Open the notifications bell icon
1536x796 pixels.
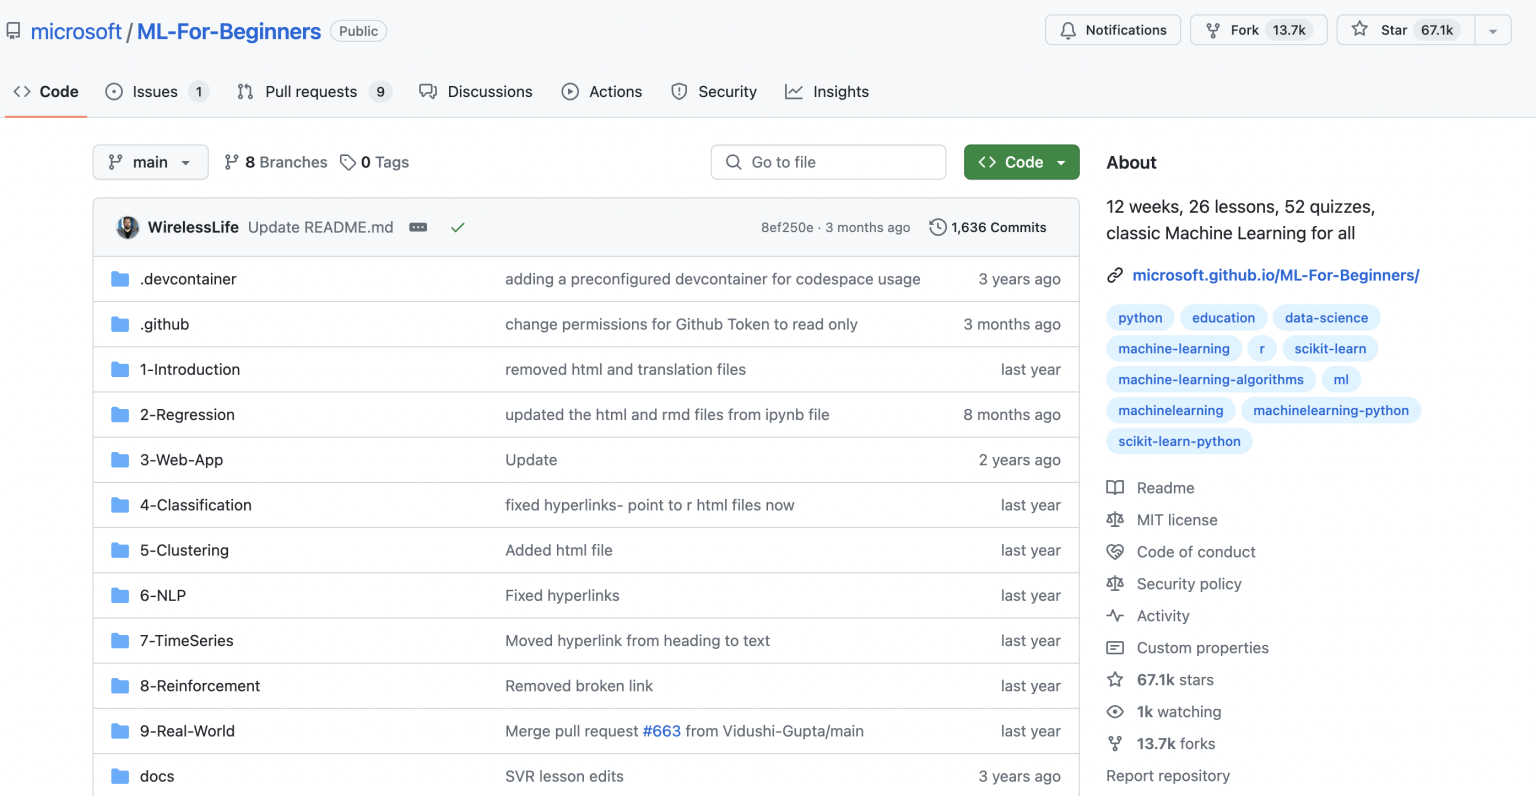[x=1066, y=30]
